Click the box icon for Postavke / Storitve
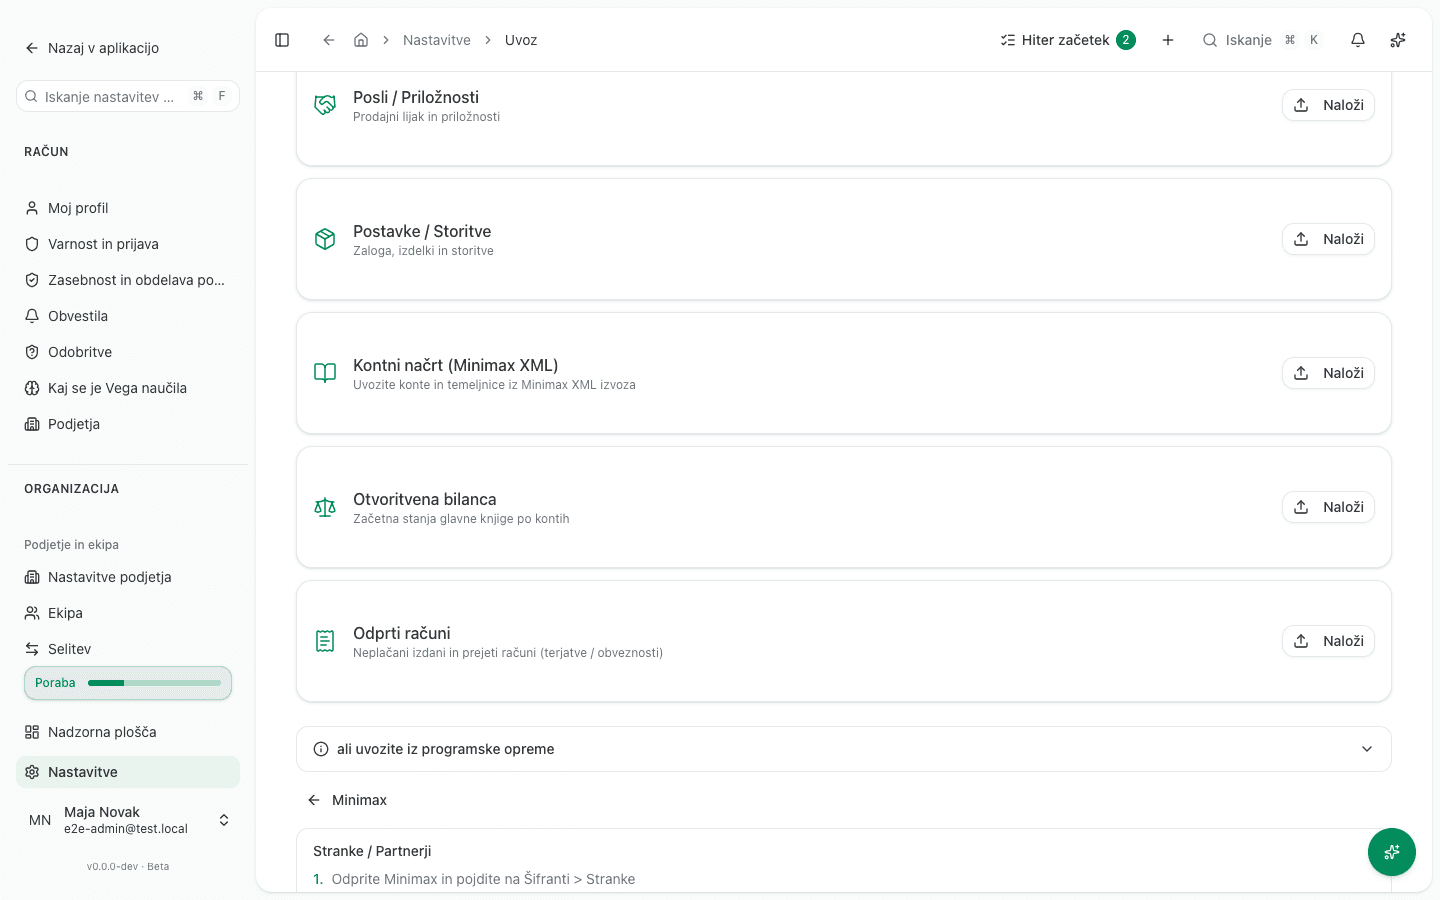1440x900 pixels. coord(325,239)
